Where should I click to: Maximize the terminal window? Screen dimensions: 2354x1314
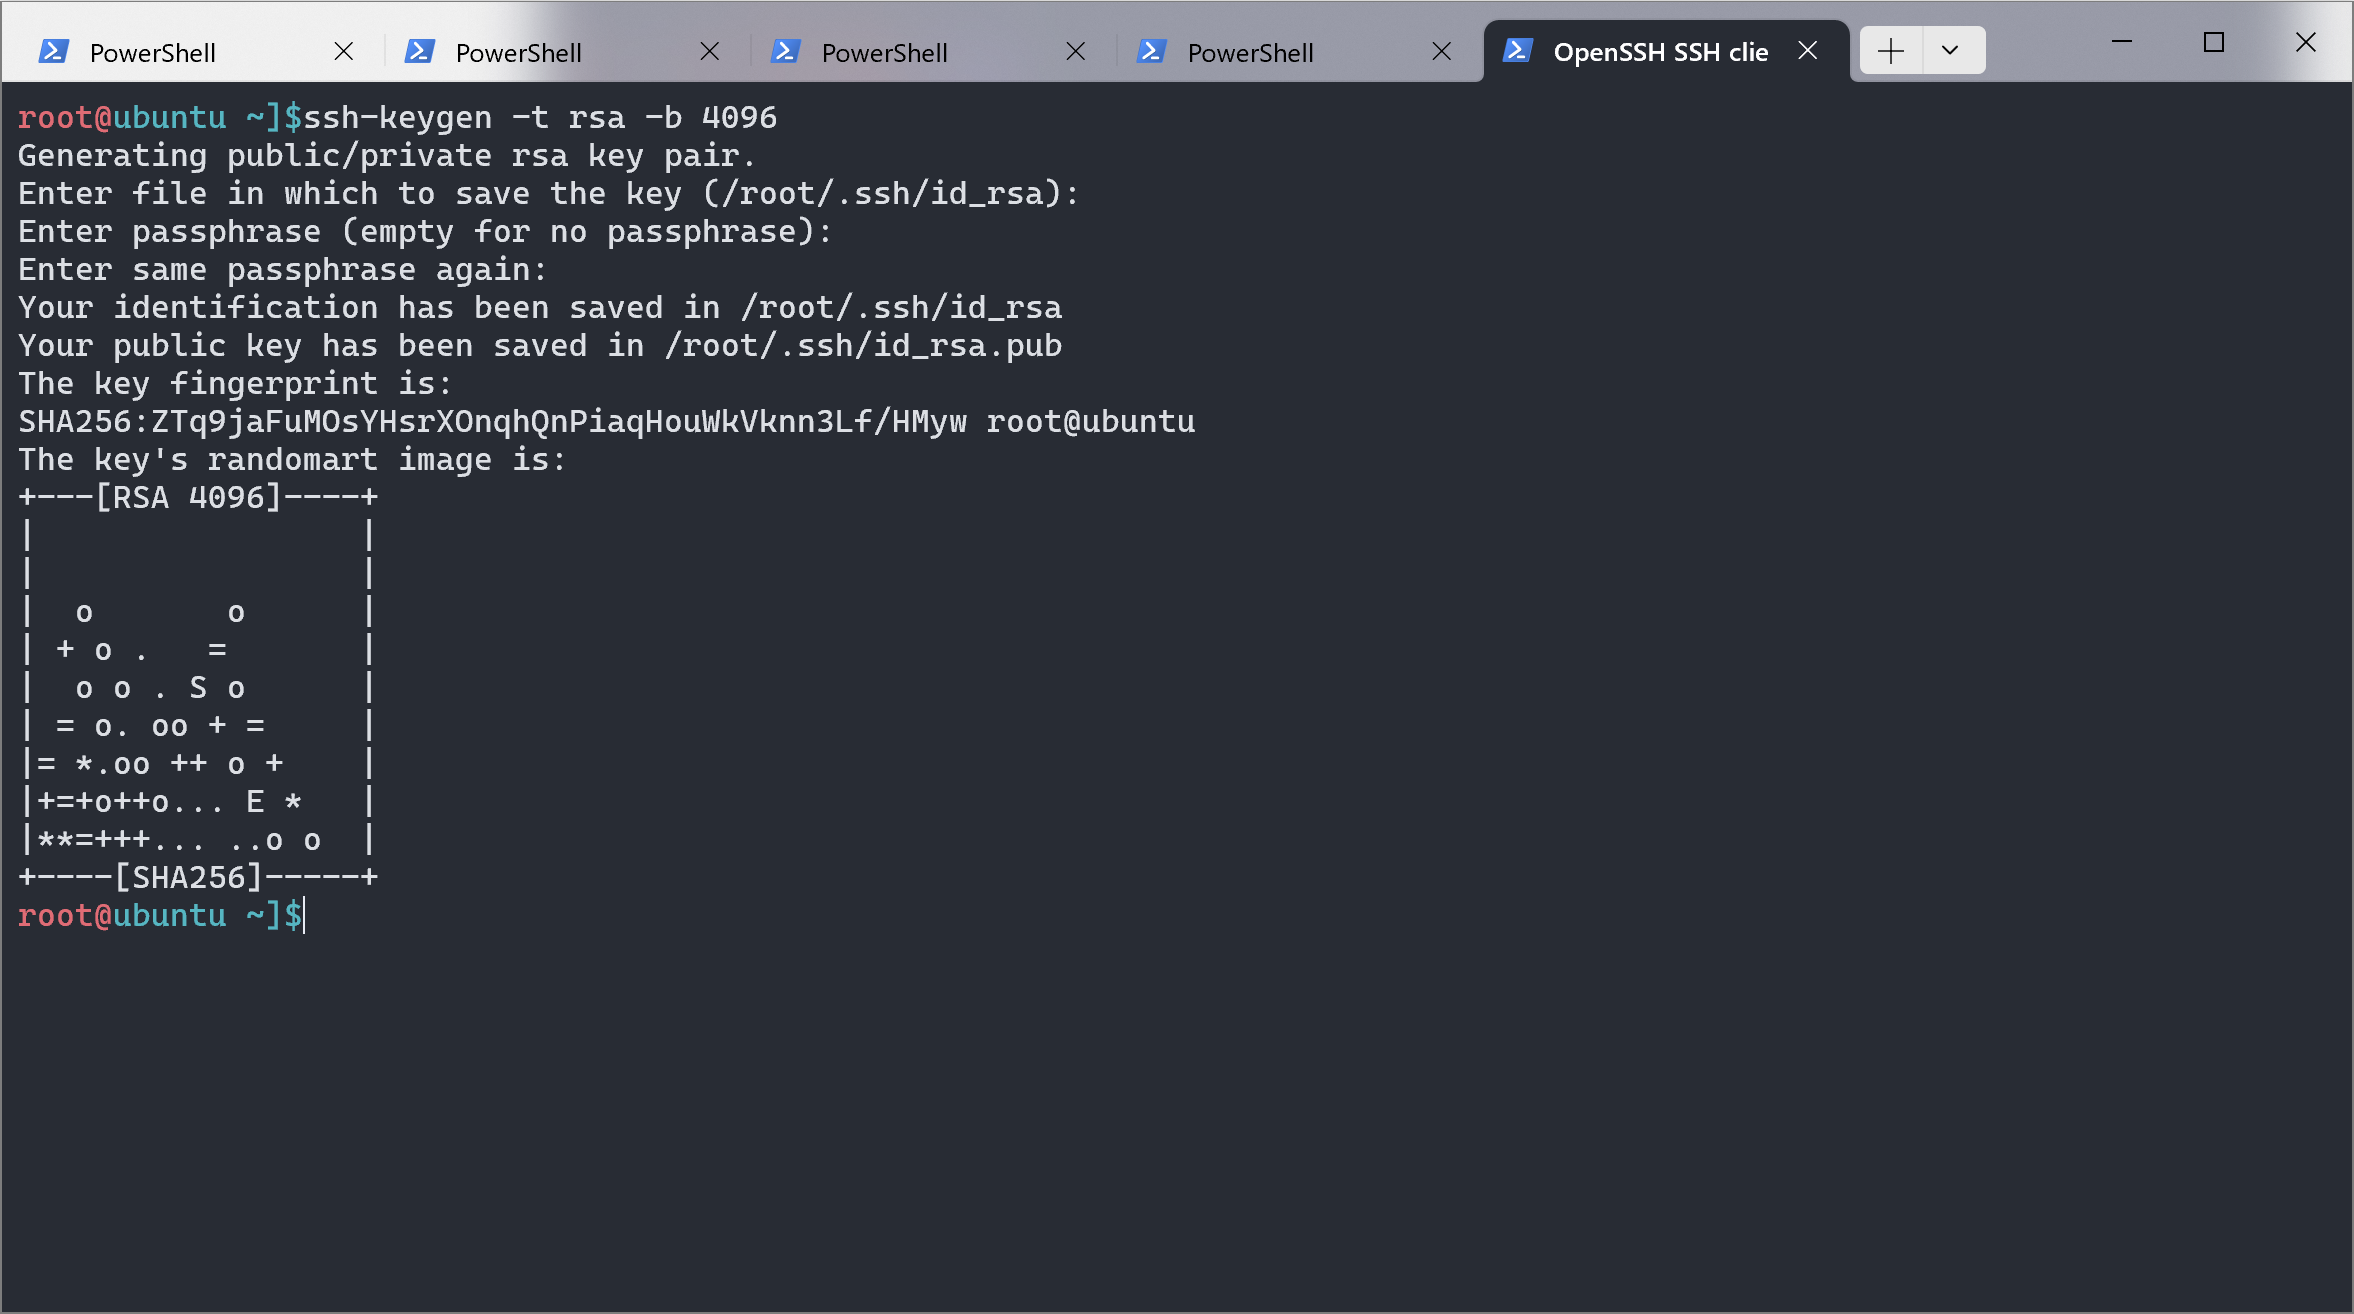pos(2214,42)
